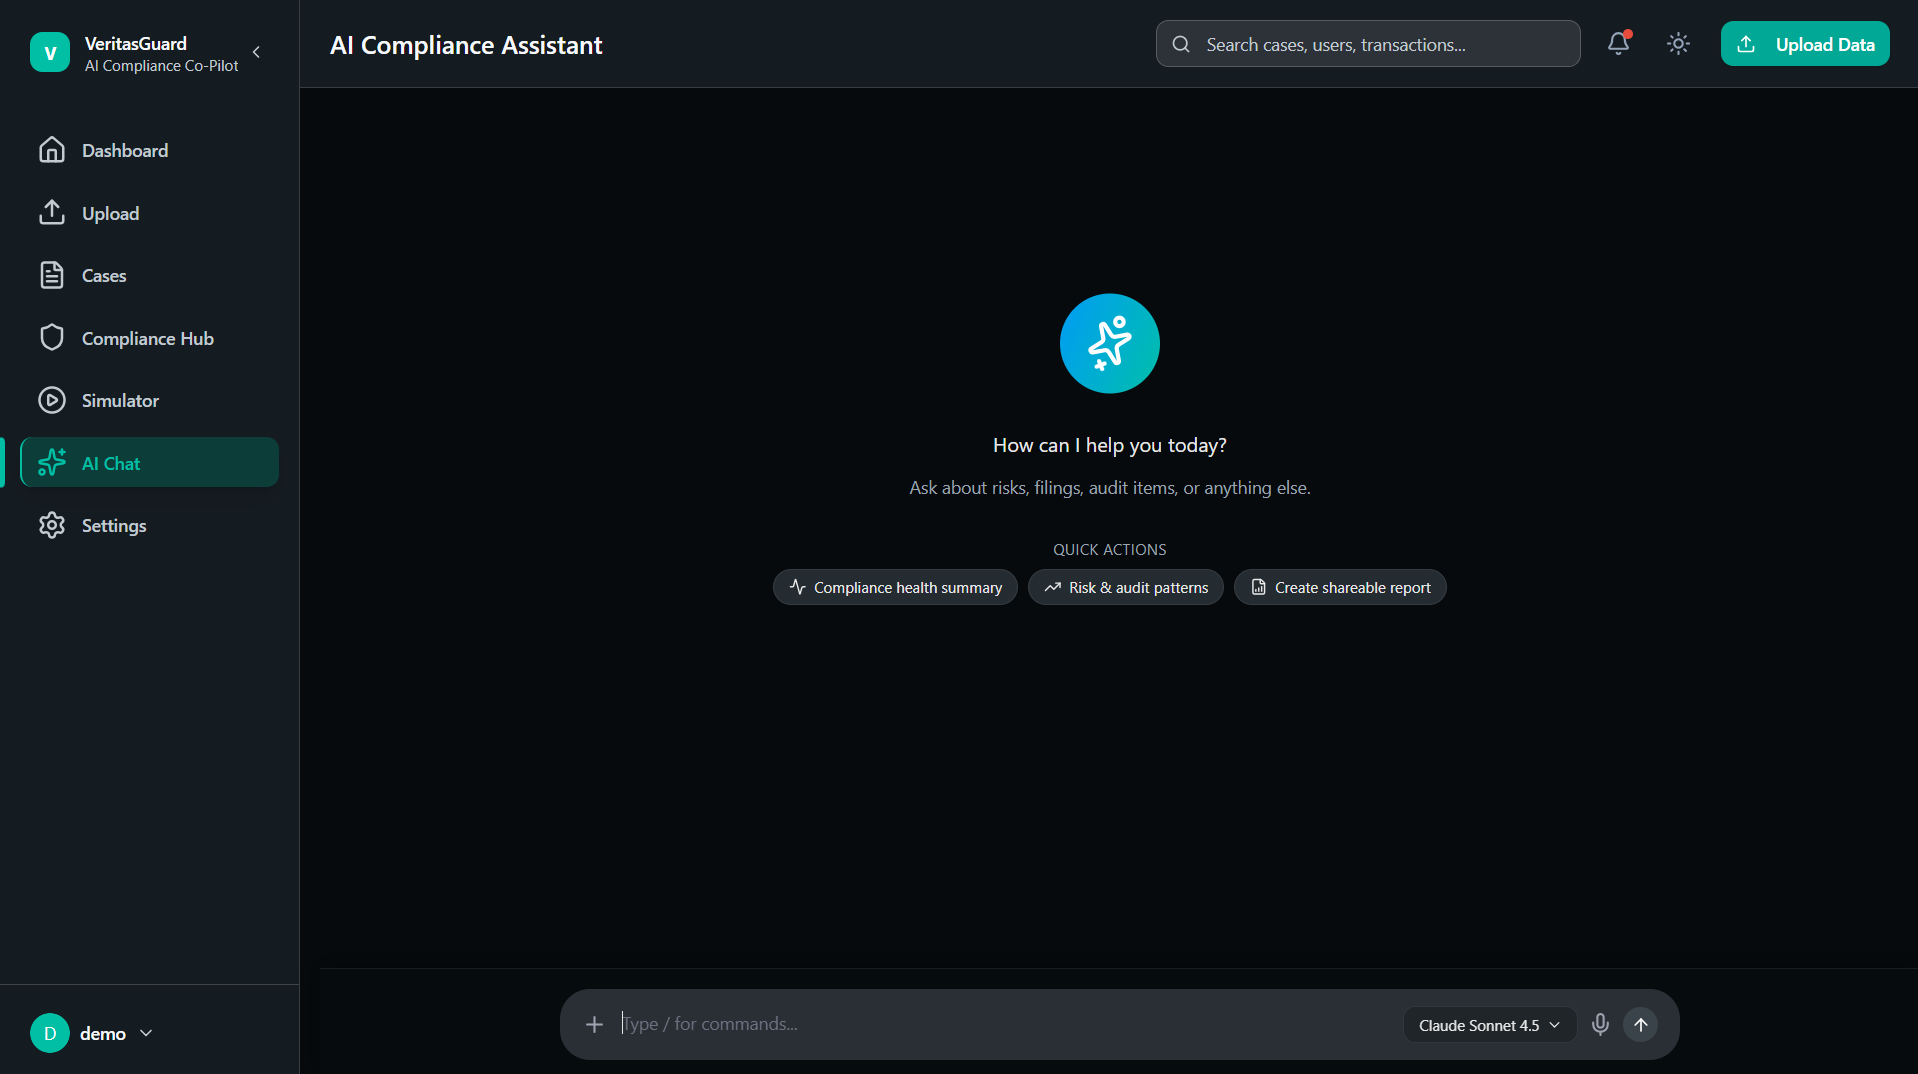Run Compliance health summary quick action
The image size is (1918, 1074).
pos(895,587)
